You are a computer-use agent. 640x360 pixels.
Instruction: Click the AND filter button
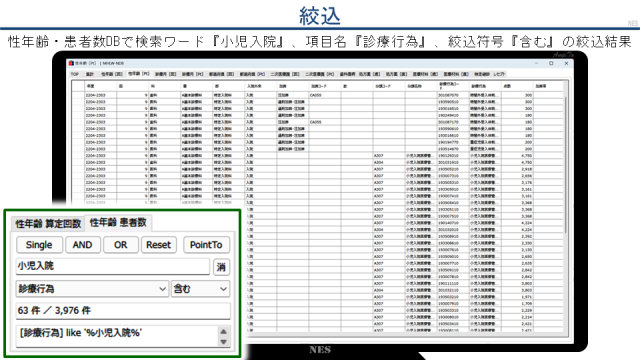(x=82, y=245)
